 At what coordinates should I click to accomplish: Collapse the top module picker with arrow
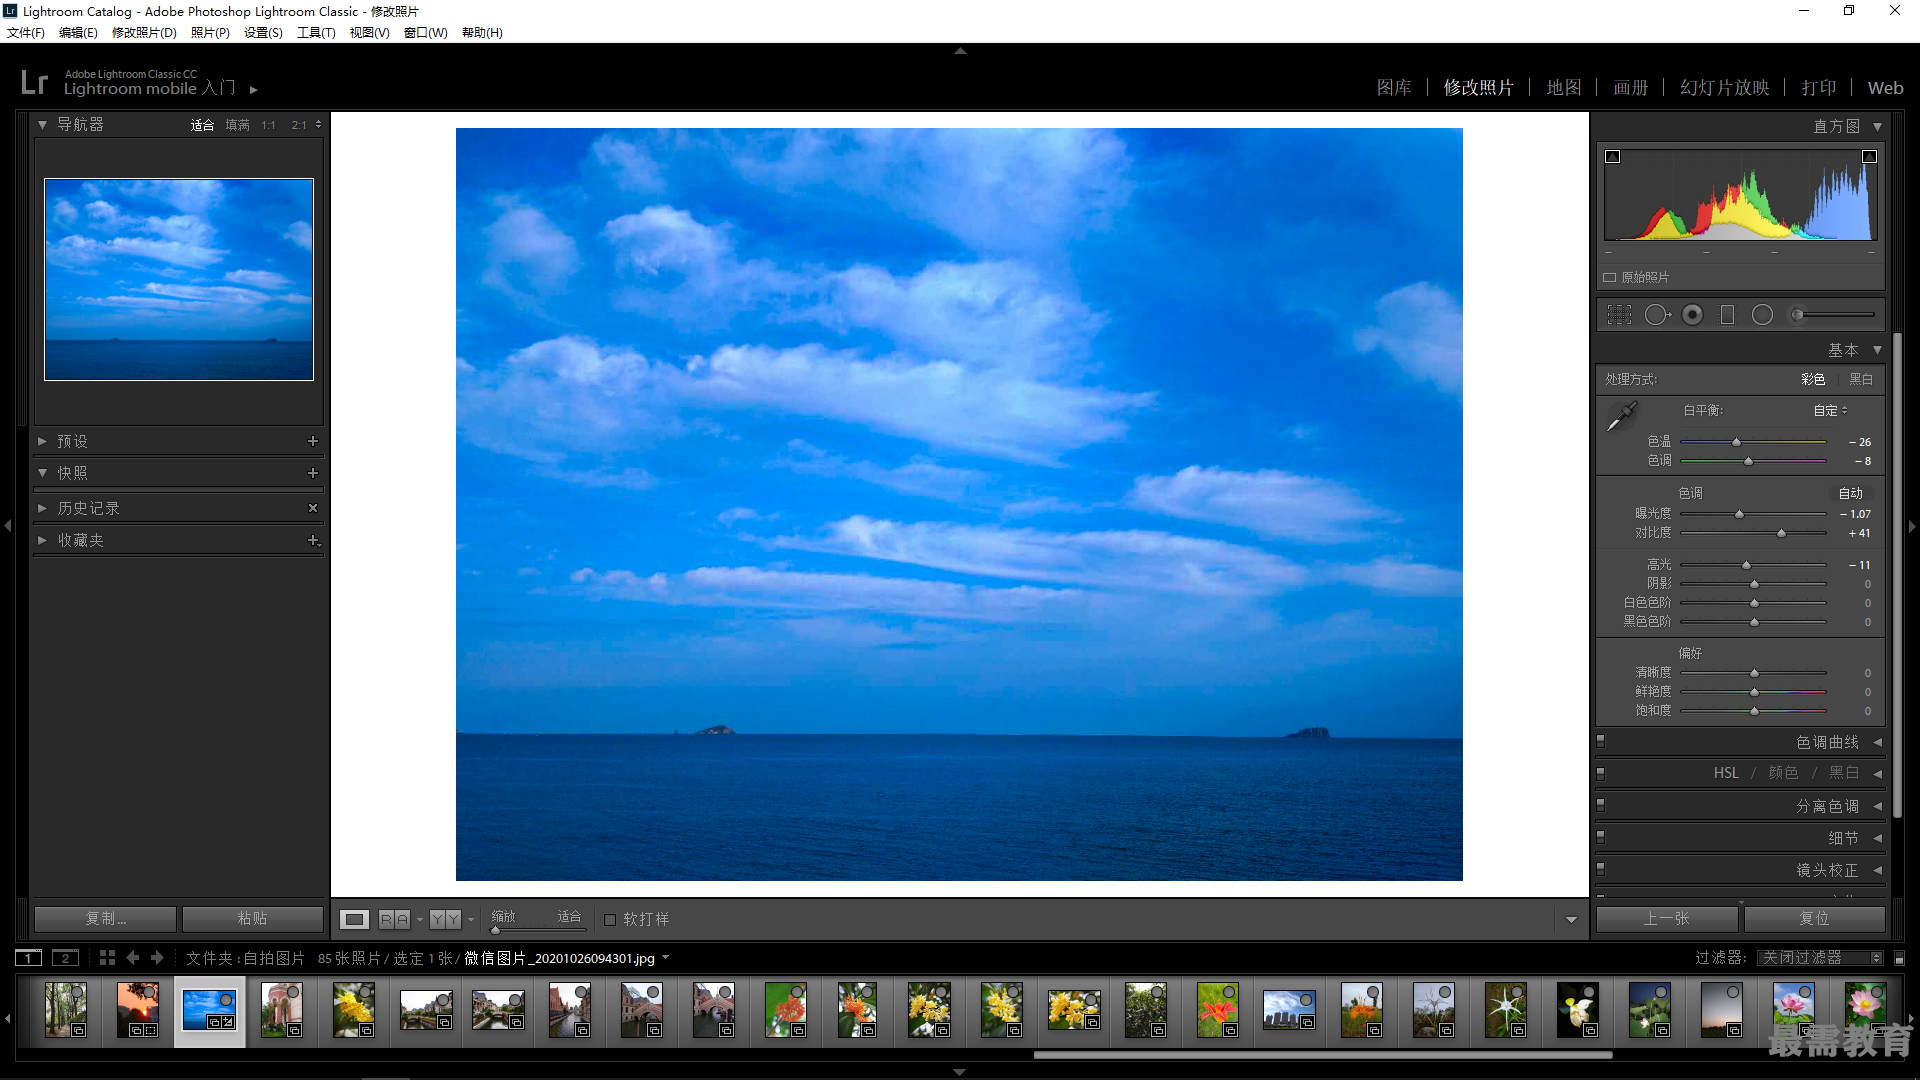(x=960, y=50)
